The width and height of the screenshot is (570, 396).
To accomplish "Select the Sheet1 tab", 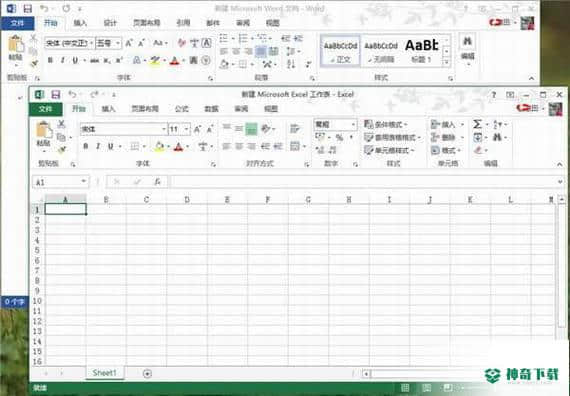I will 104,373.
